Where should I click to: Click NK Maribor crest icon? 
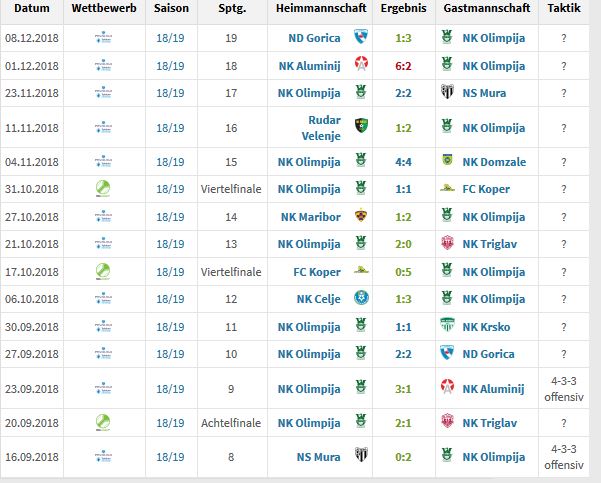coord(361,215)
